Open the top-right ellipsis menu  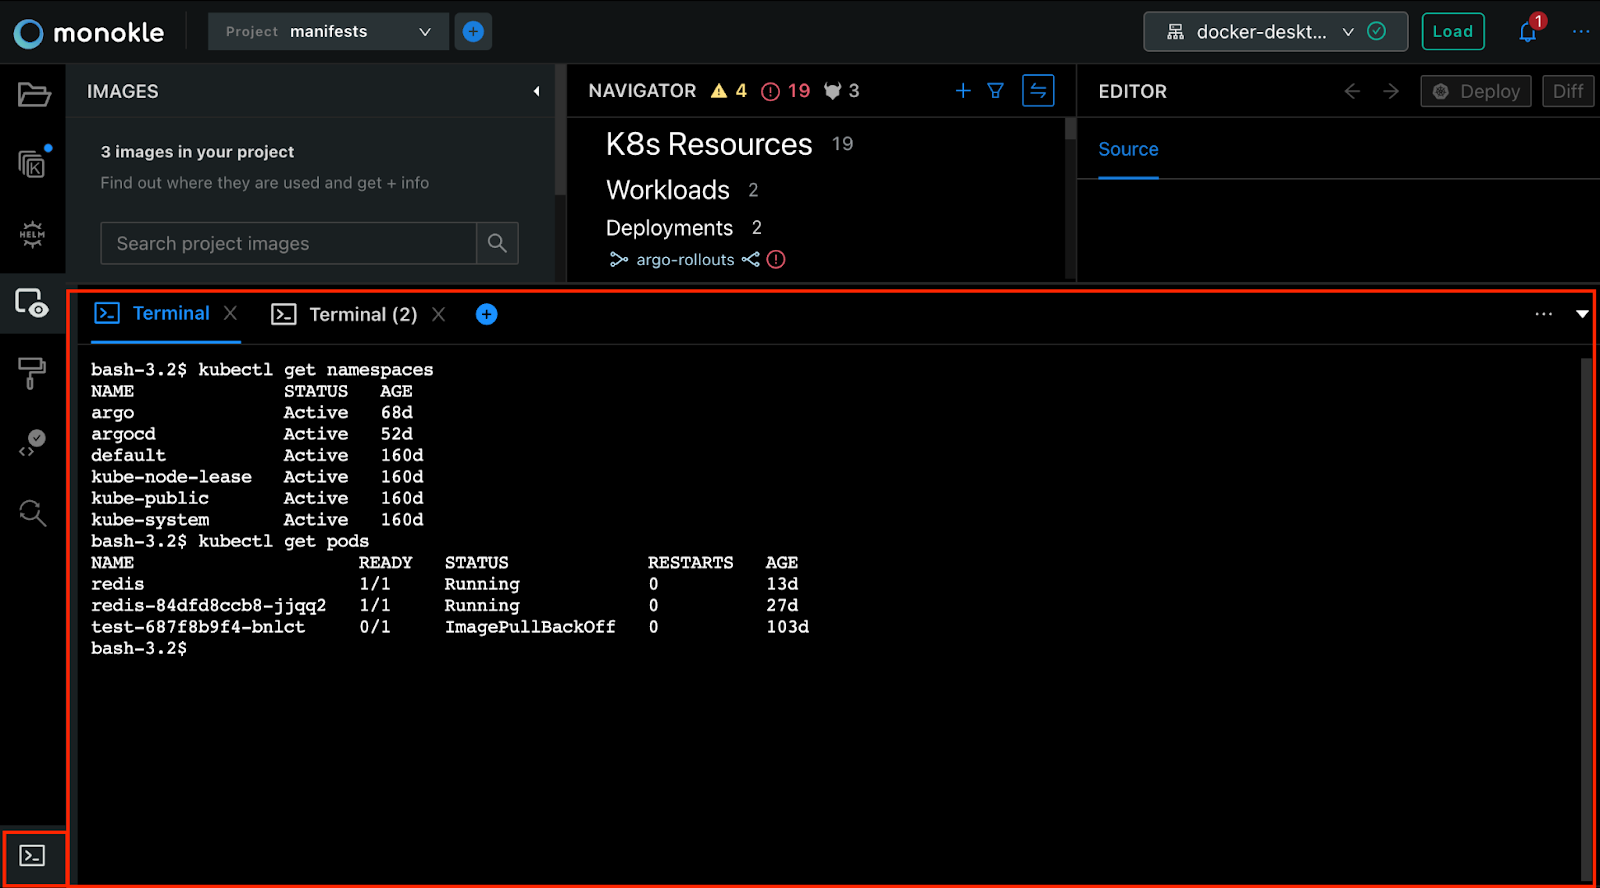(x=1581, y=32)
